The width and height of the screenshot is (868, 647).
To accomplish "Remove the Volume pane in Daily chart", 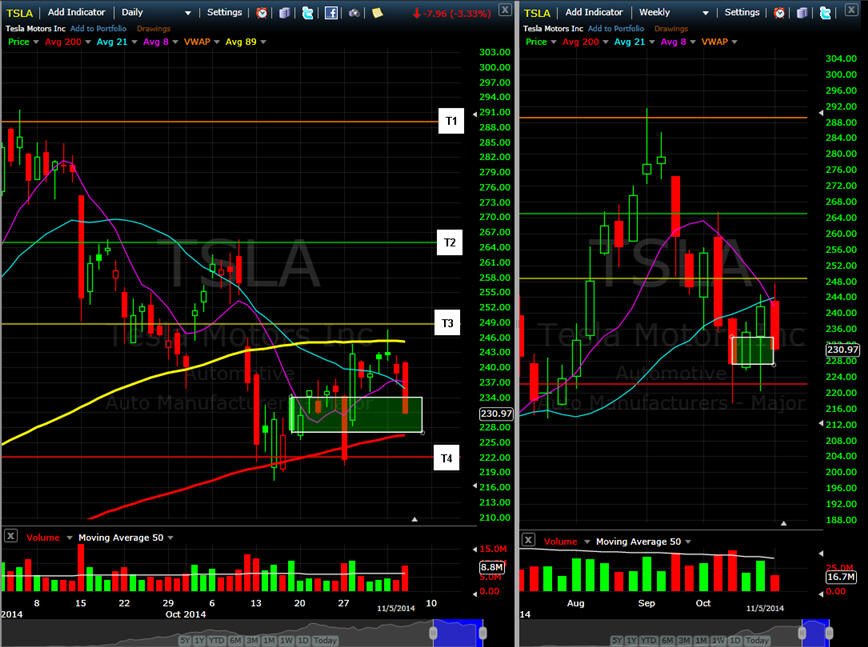I will point(11,536).
